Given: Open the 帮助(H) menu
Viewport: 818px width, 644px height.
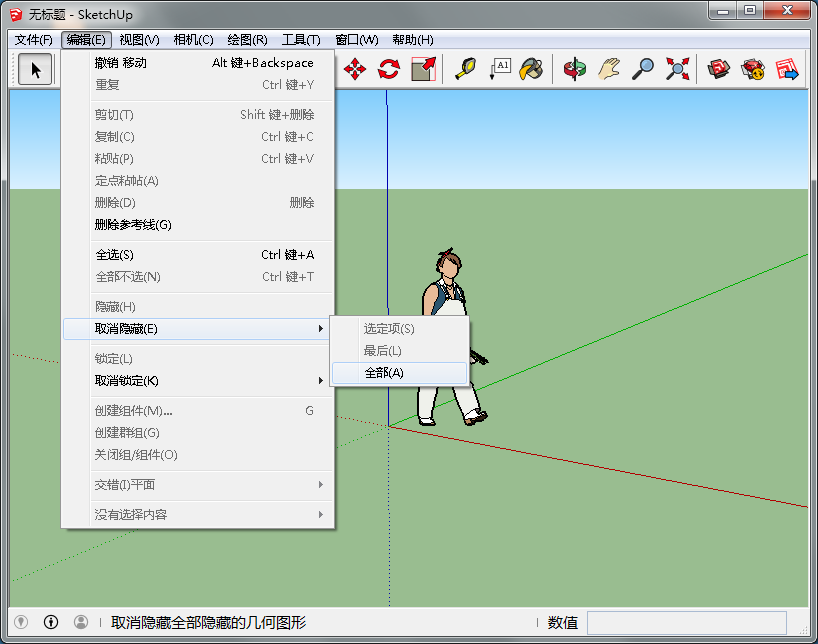Looking at the screenshot, I should (x=412, y=40).
